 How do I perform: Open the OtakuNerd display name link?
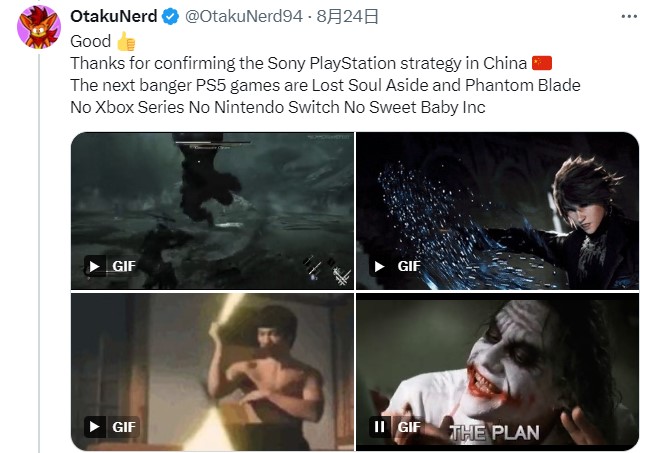(114, 17)
